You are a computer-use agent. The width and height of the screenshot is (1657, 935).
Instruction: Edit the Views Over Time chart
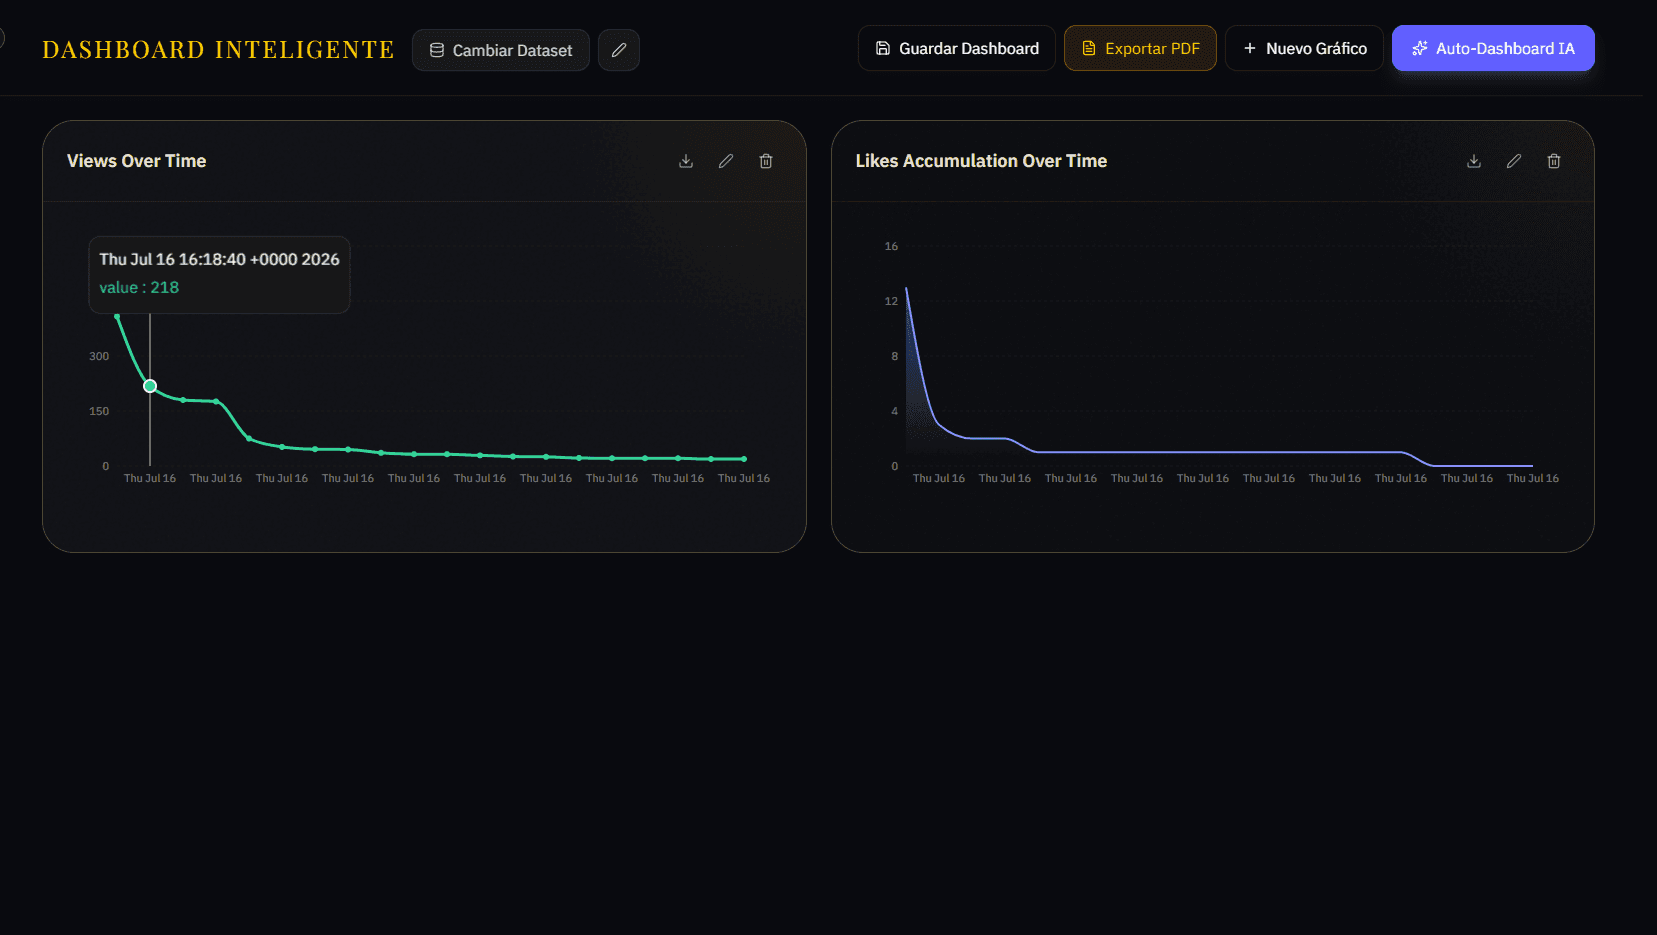pos(726,161)
